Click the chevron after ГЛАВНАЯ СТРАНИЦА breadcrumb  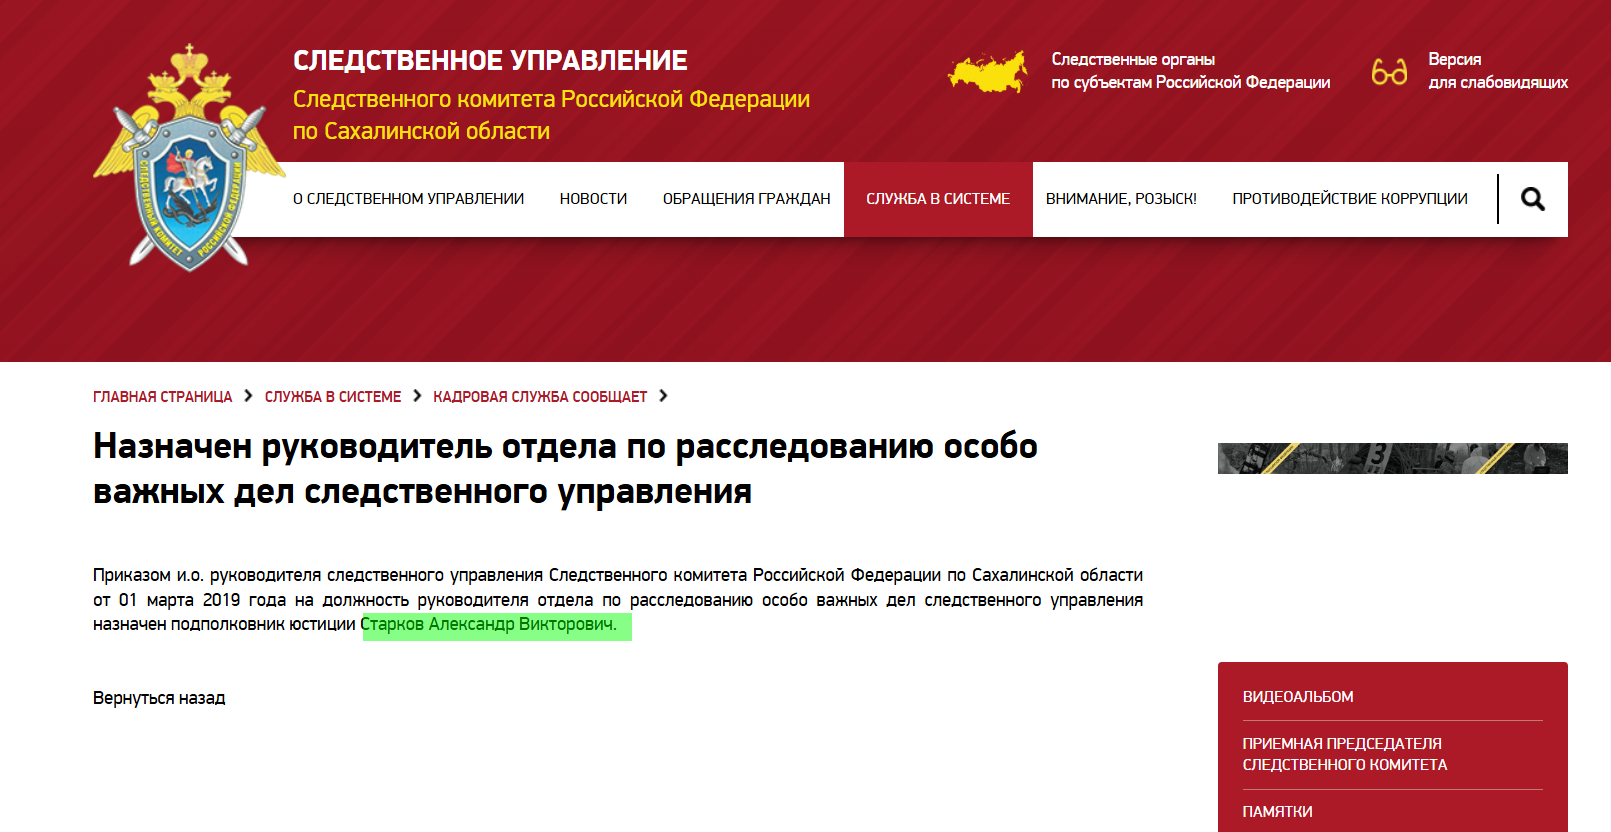coord(248,396)
